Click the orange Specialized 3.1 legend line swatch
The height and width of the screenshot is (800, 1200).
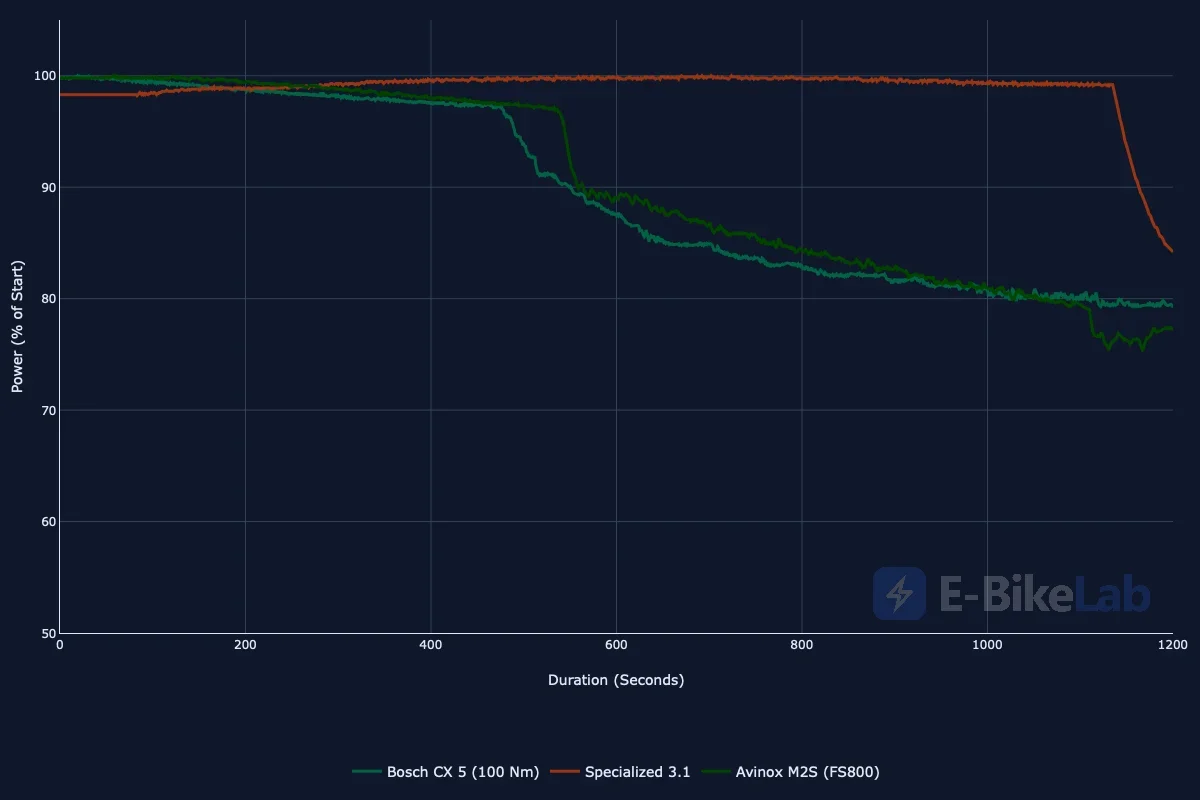[x=565, y=771]
